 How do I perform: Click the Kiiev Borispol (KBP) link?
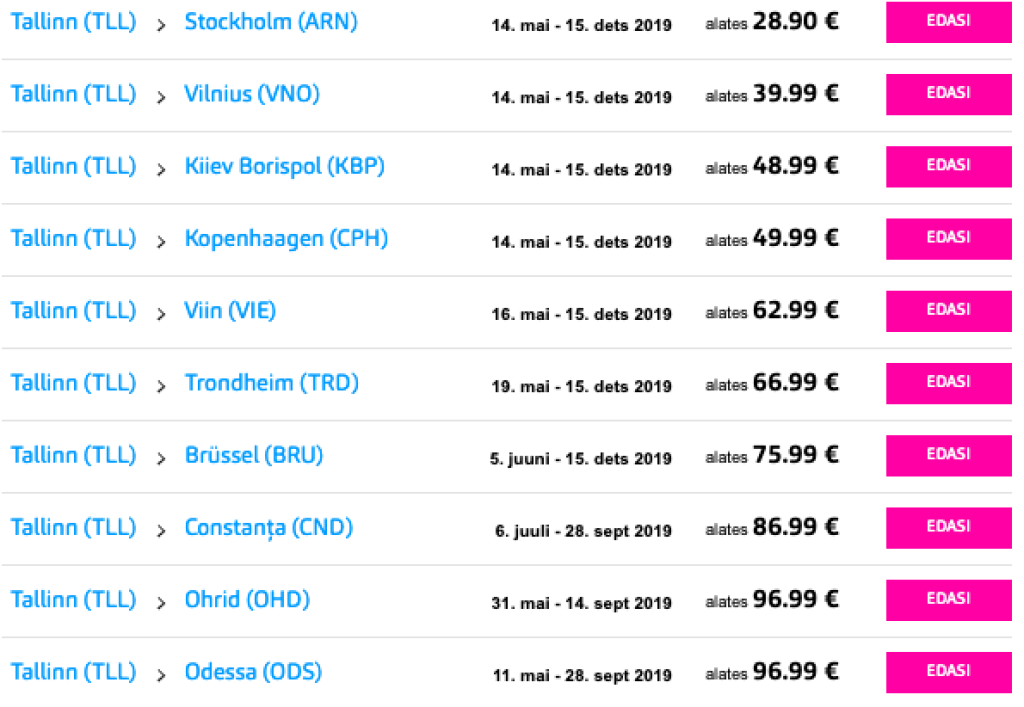point(284,166)
